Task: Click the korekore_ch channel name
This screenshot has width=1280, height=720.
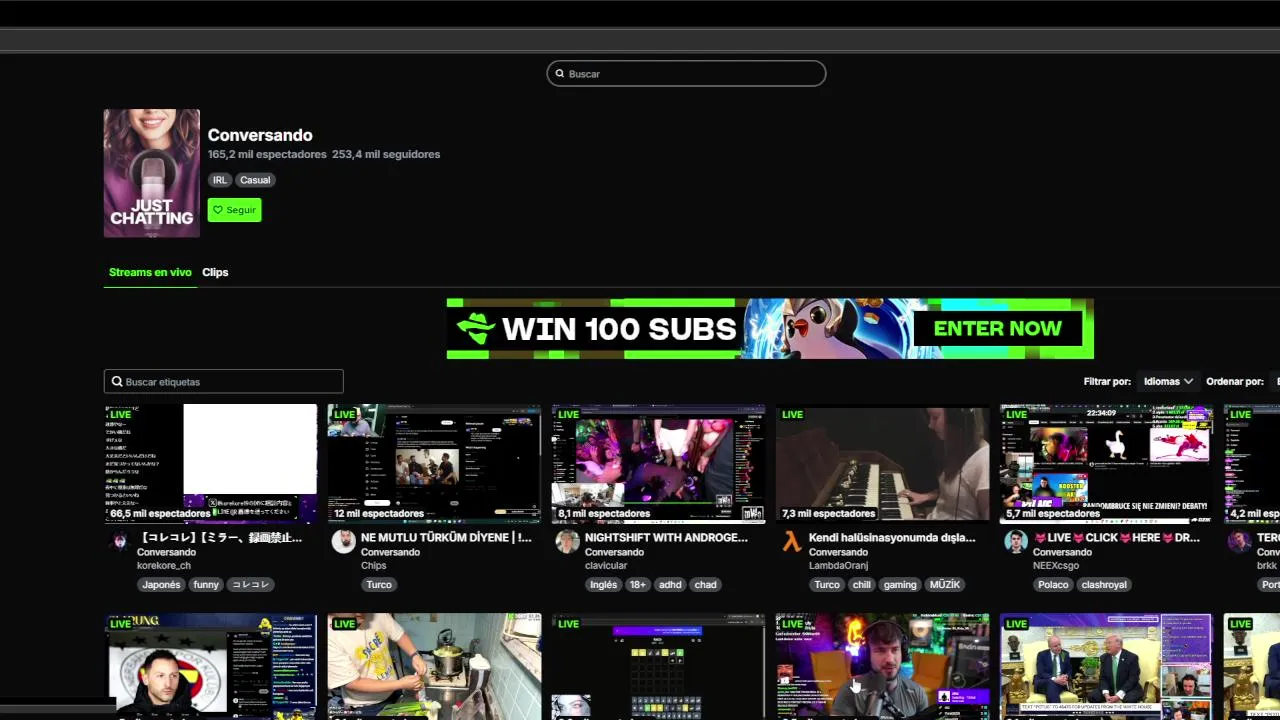Action: tap(163, 565)
